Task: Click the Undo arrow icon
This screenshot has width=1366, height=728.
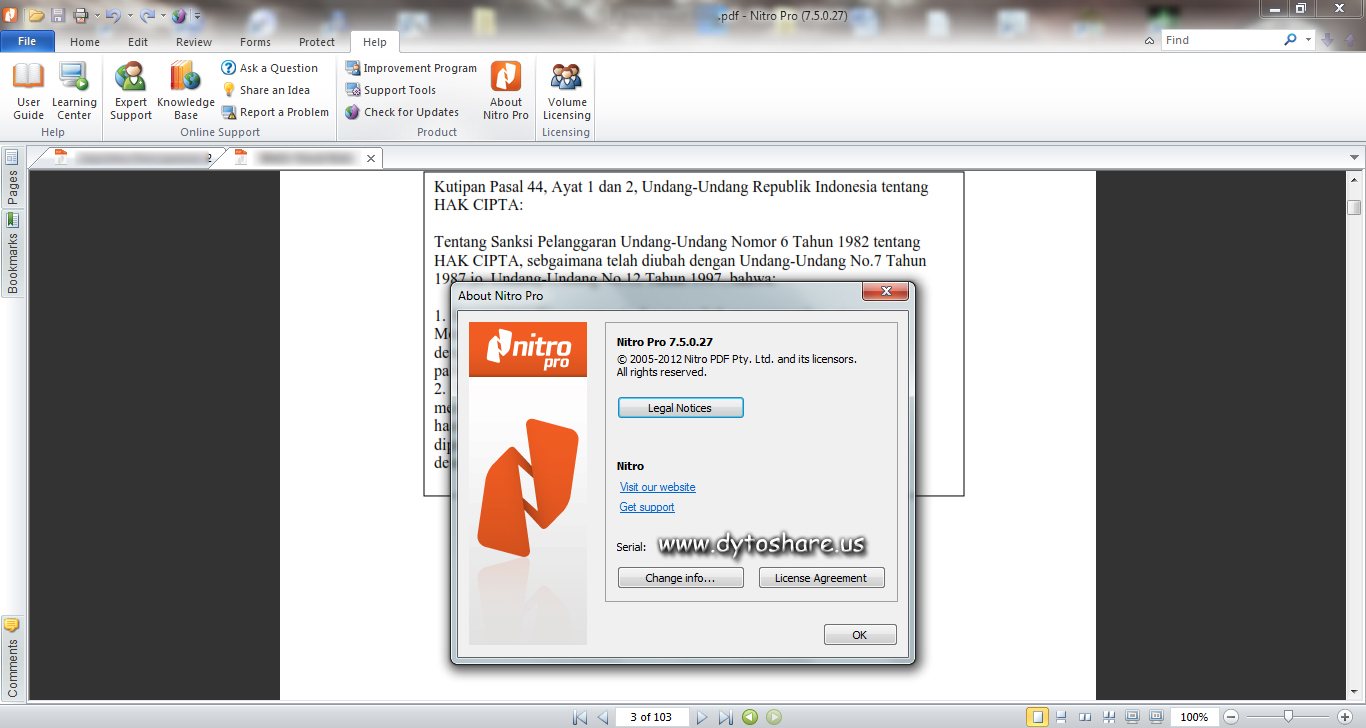Action: tap(113, 15)
